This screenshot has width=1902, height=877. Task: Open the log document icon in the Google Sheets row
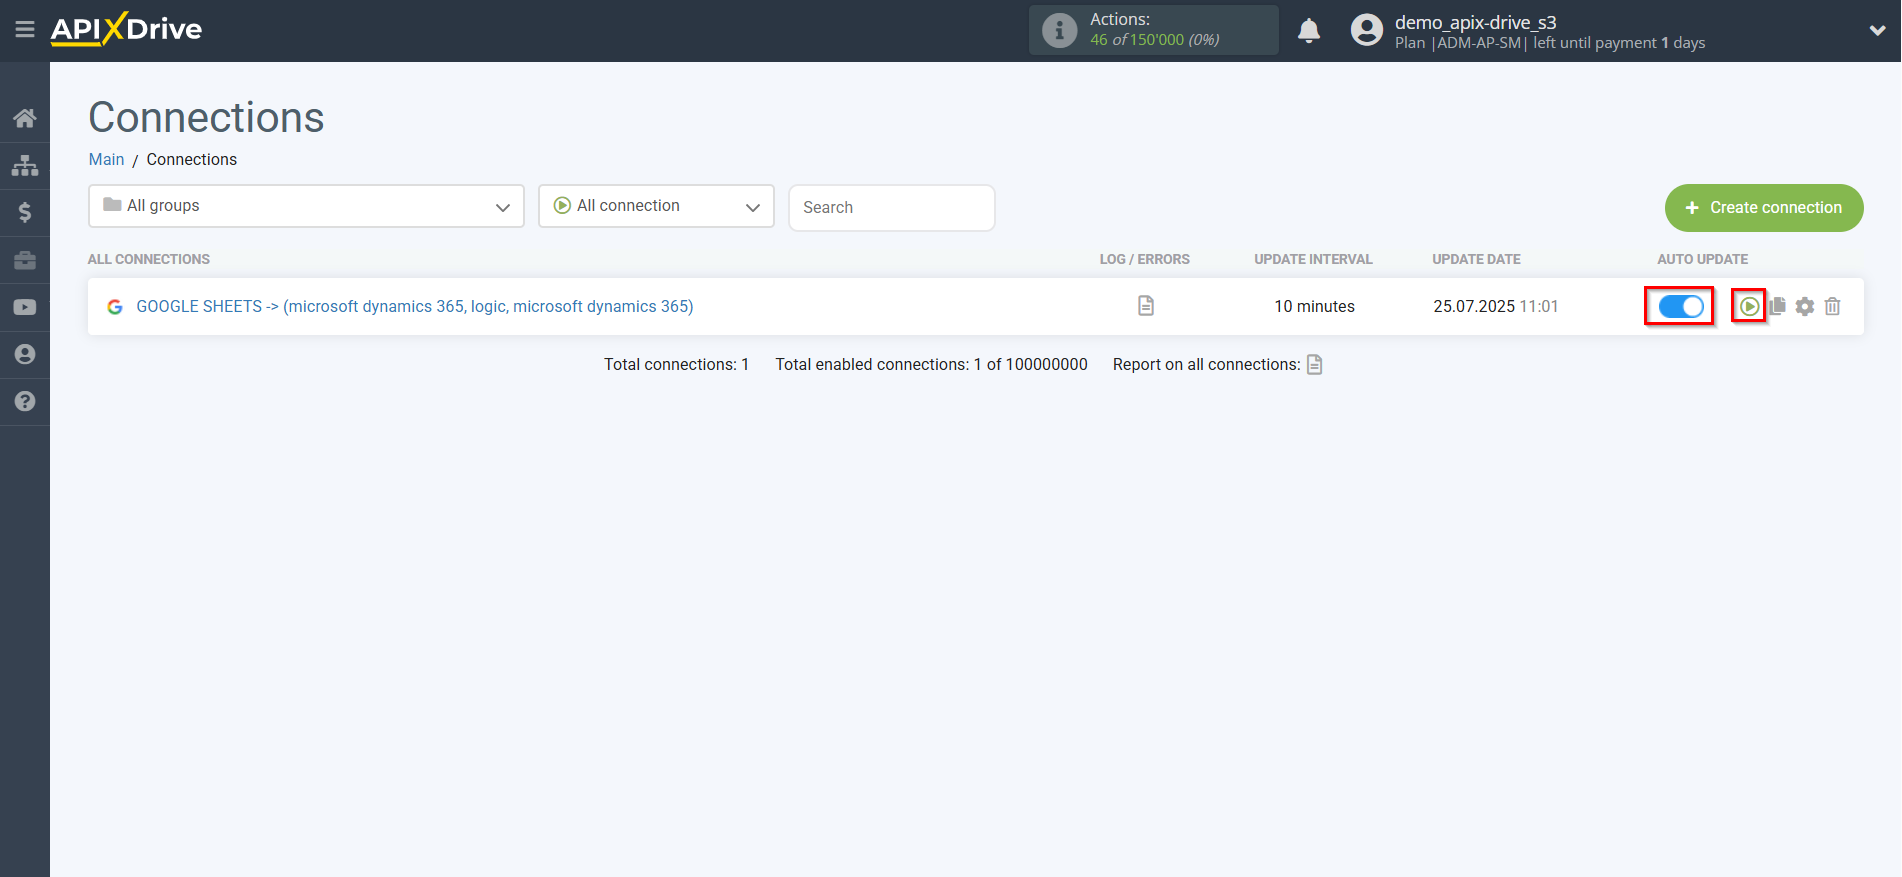click(1146, 306)
